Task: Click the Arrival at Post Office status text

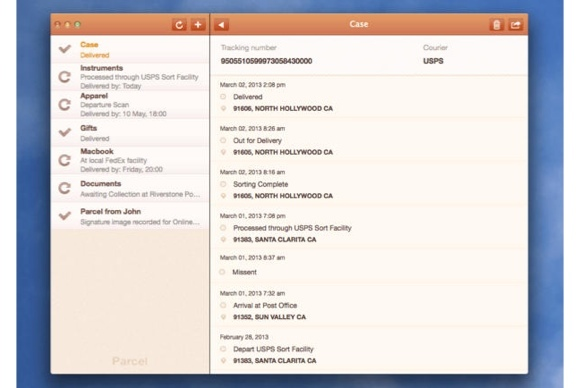Action: click(265, 306)
